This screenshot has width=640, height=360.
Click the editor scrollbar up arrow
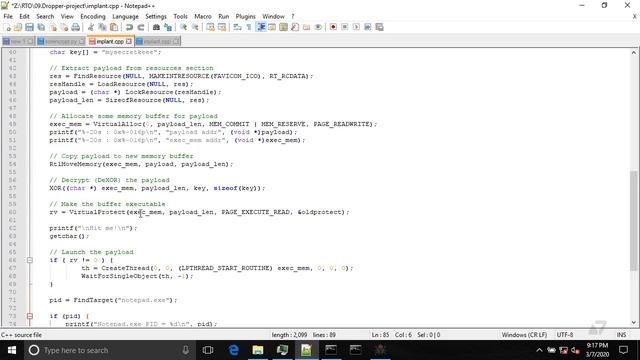pos(633,53)
